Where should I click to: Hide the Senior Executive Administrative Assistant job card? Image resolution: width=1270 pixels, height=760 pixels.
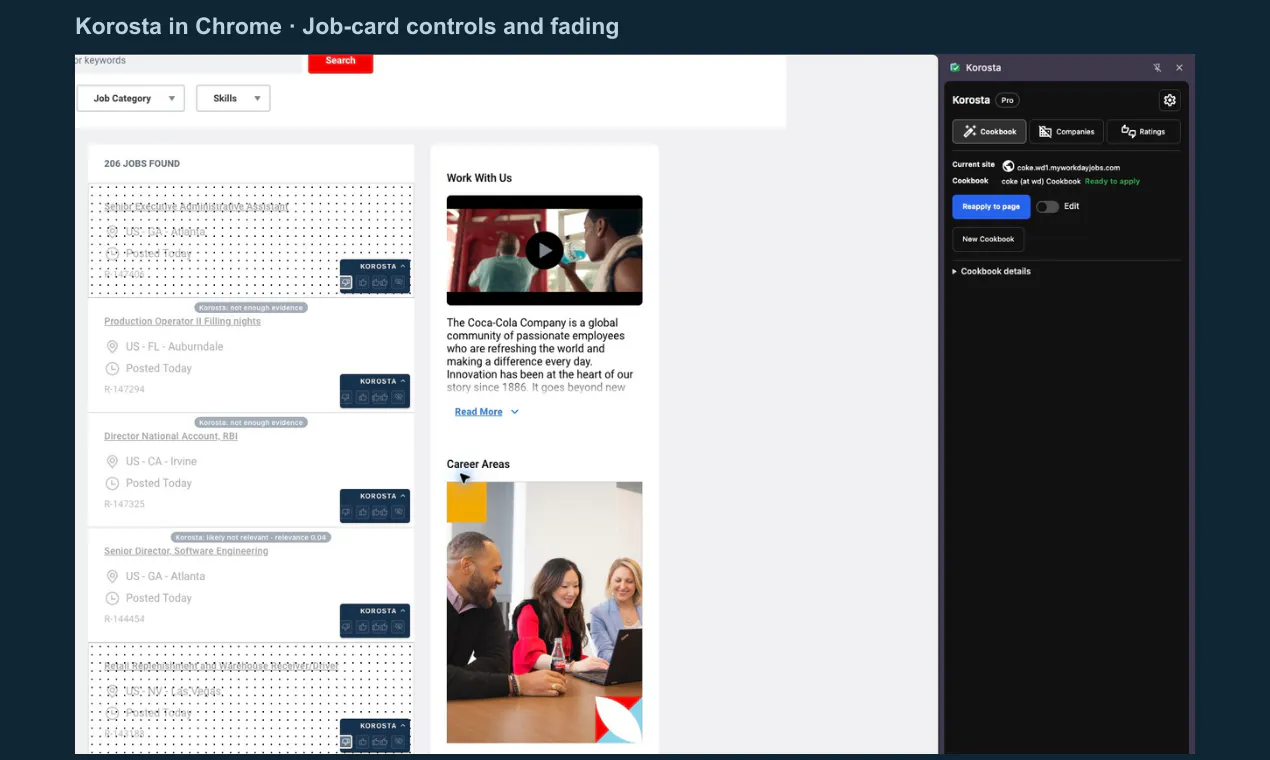[398, 282]
